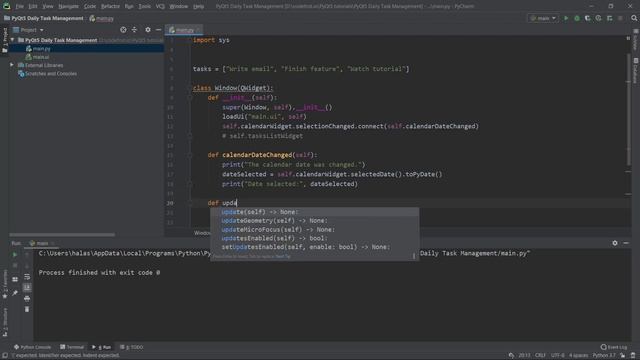Open the Event Log
This screenshot has height=360, width=640.
click(x=614, y=347)
